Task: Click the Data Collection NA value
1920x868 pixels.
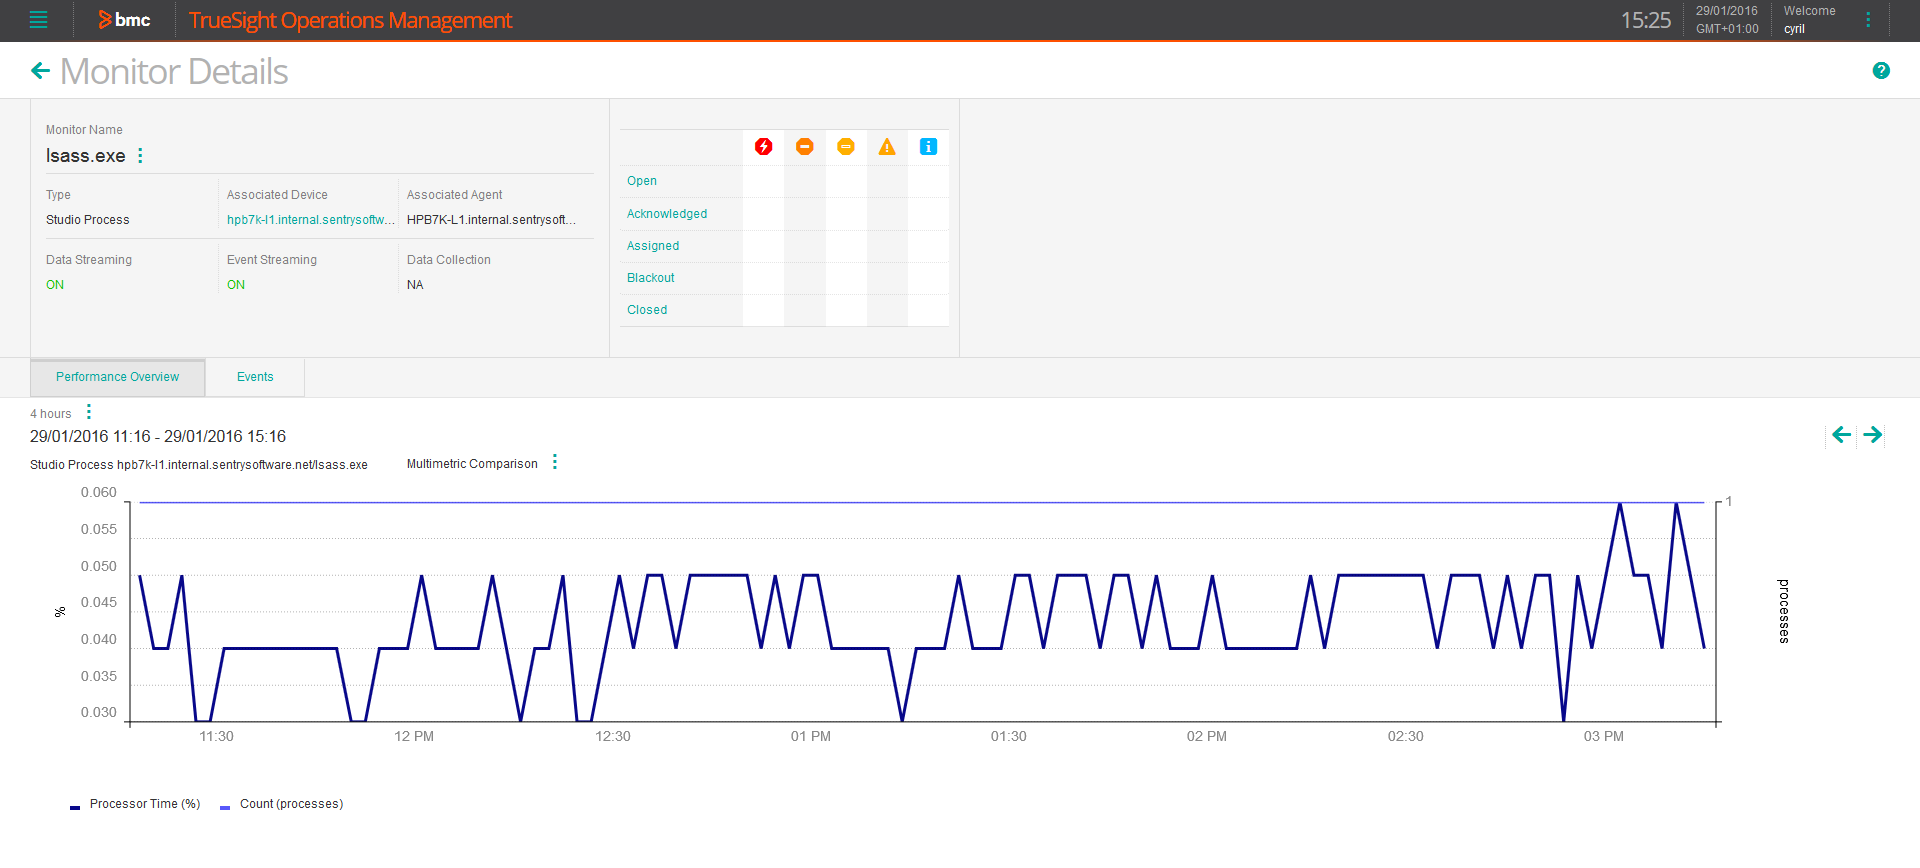Action: click(x=415, y=285)
